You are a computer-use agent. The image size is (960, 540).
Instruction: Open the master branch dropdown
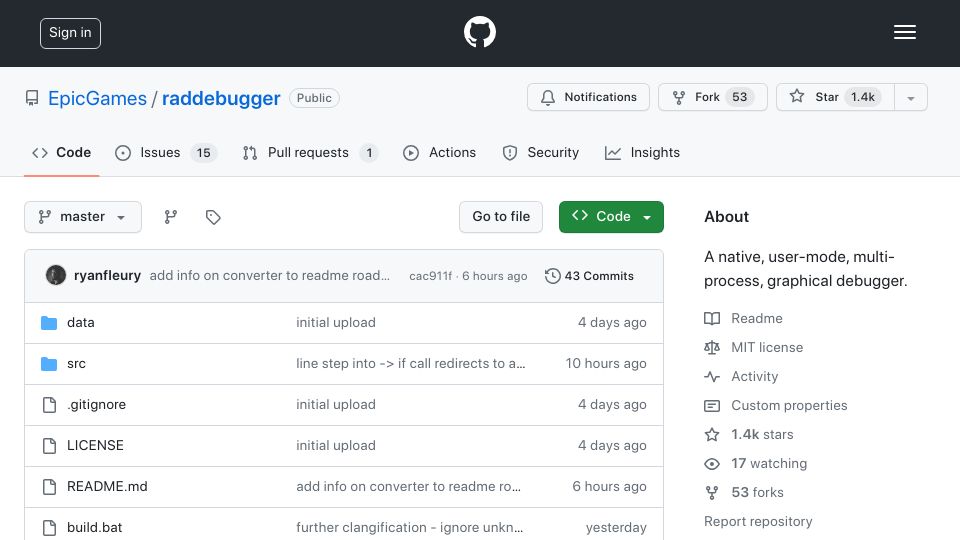pyautogui.click(x=83, y=217)
